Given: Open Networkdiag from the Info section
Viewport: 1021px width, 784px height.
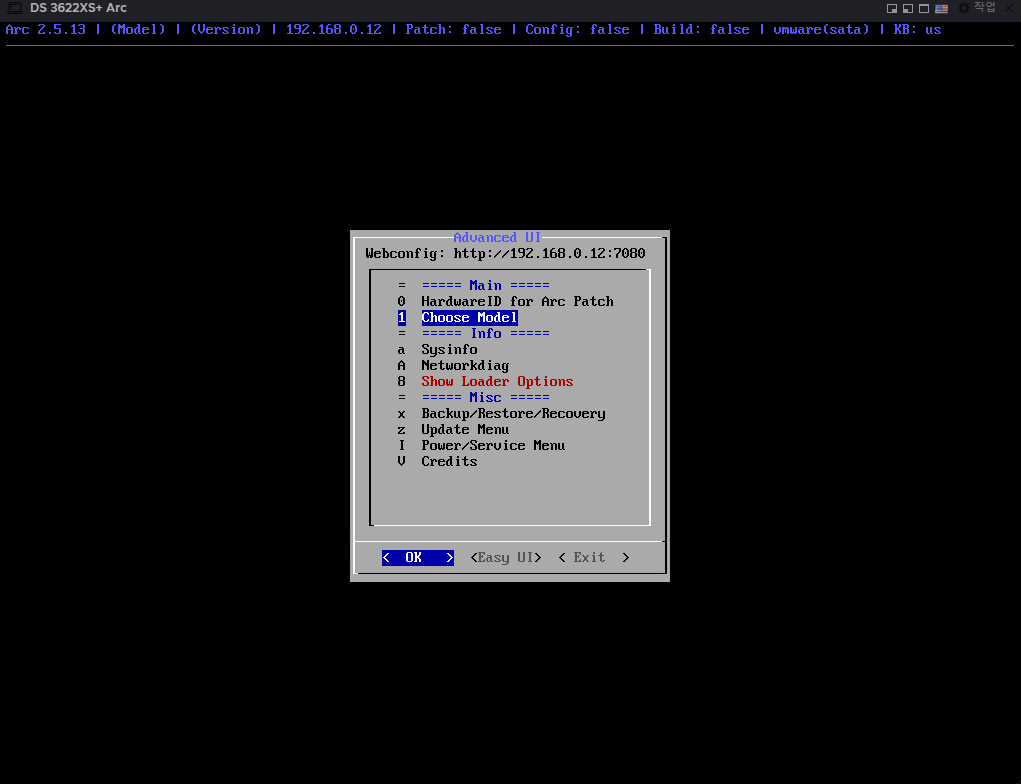Looking at the screenshot, I should click(x=464, y=366).
